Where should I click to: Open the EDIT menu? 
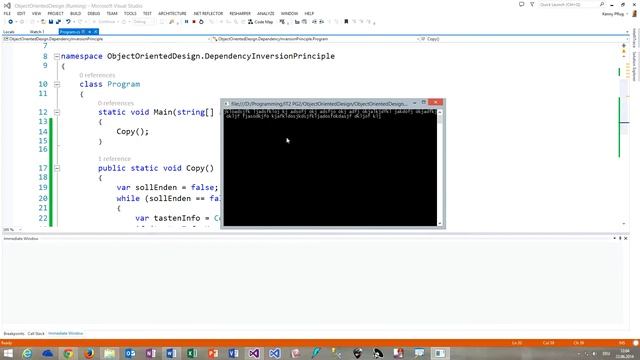pyautogui.click(x=21, y=13)
